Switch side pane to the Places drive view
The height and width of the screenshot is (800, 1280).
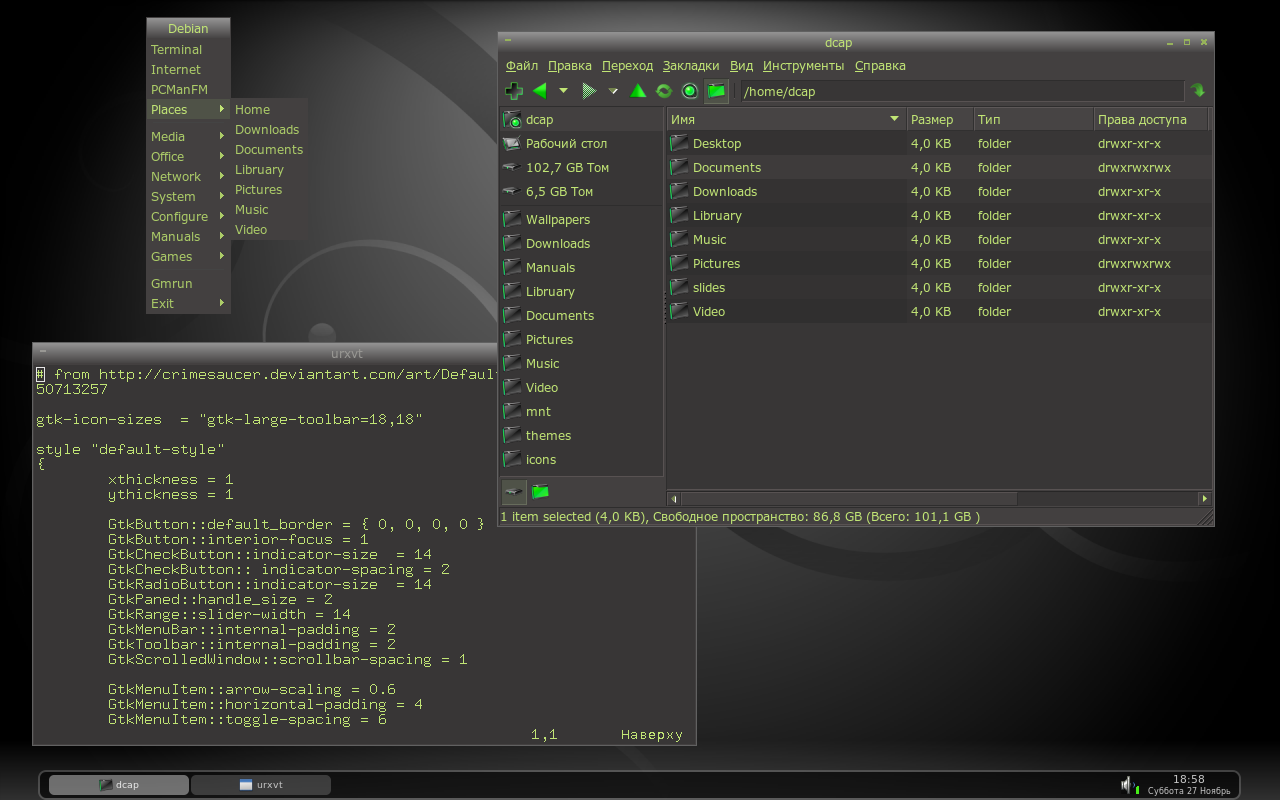coord(514,491)
